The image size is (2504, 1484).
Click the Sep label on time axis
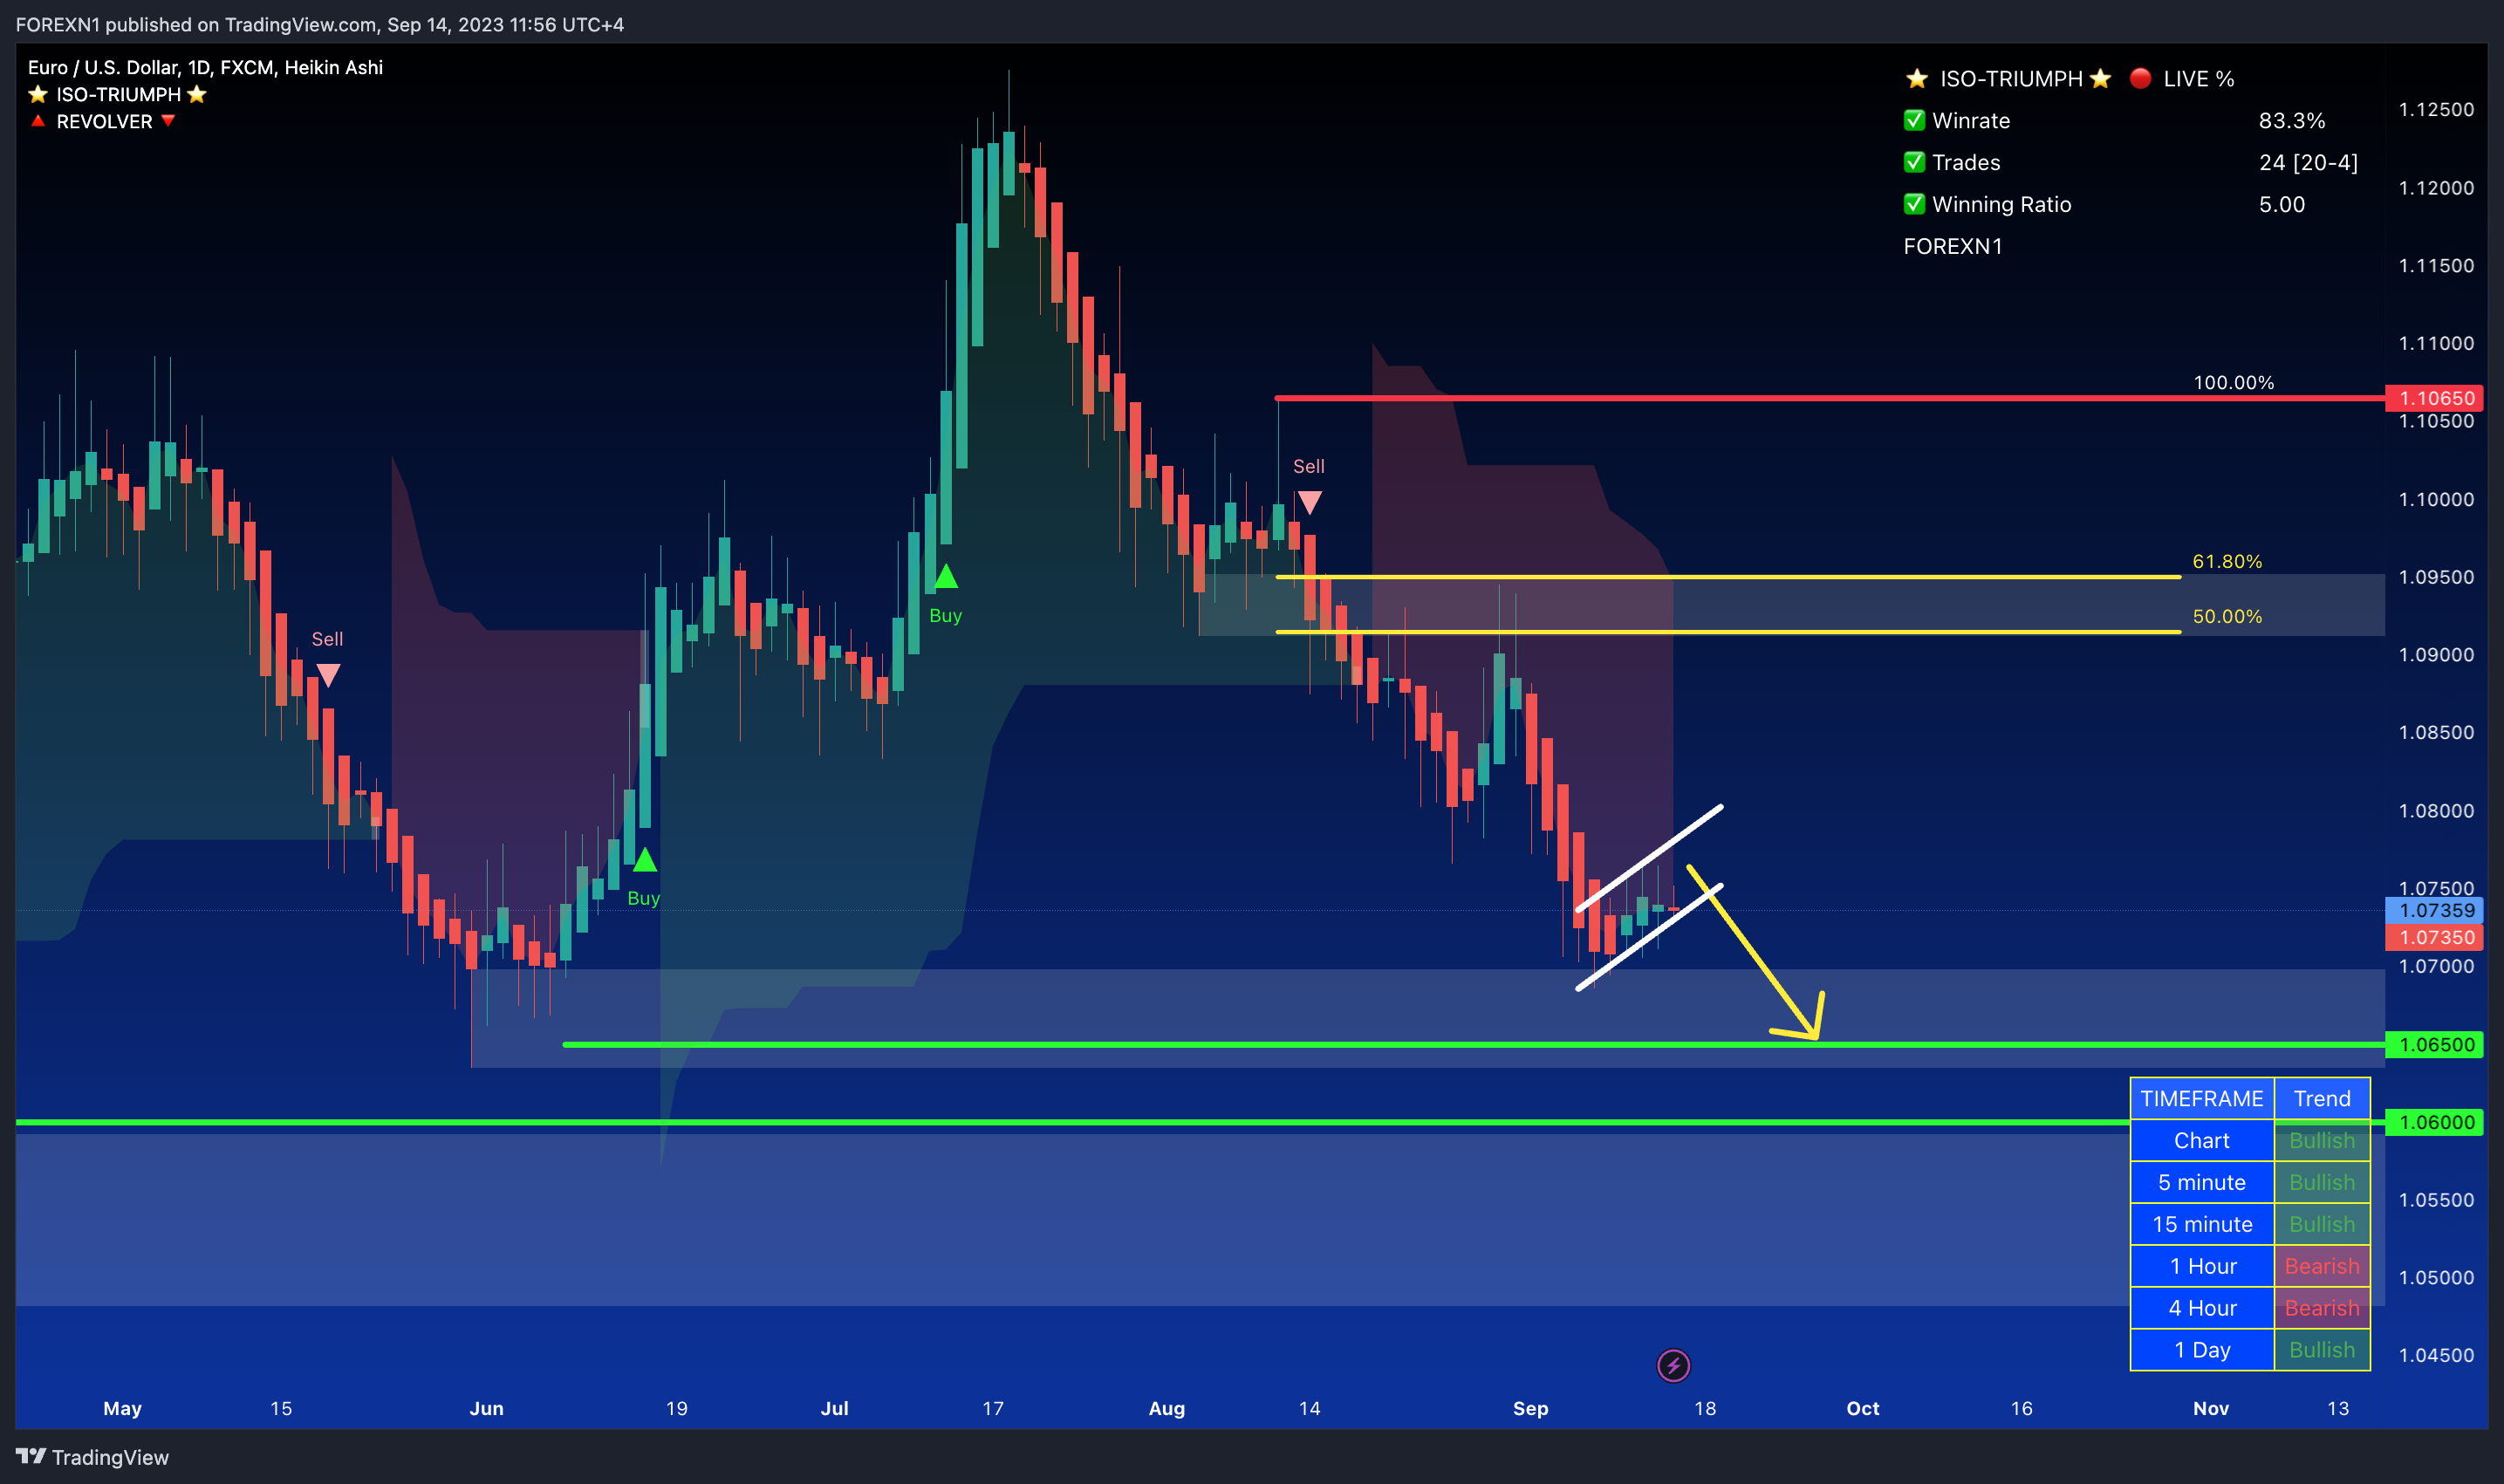pyautogui.click(x=1530, y=1408)
